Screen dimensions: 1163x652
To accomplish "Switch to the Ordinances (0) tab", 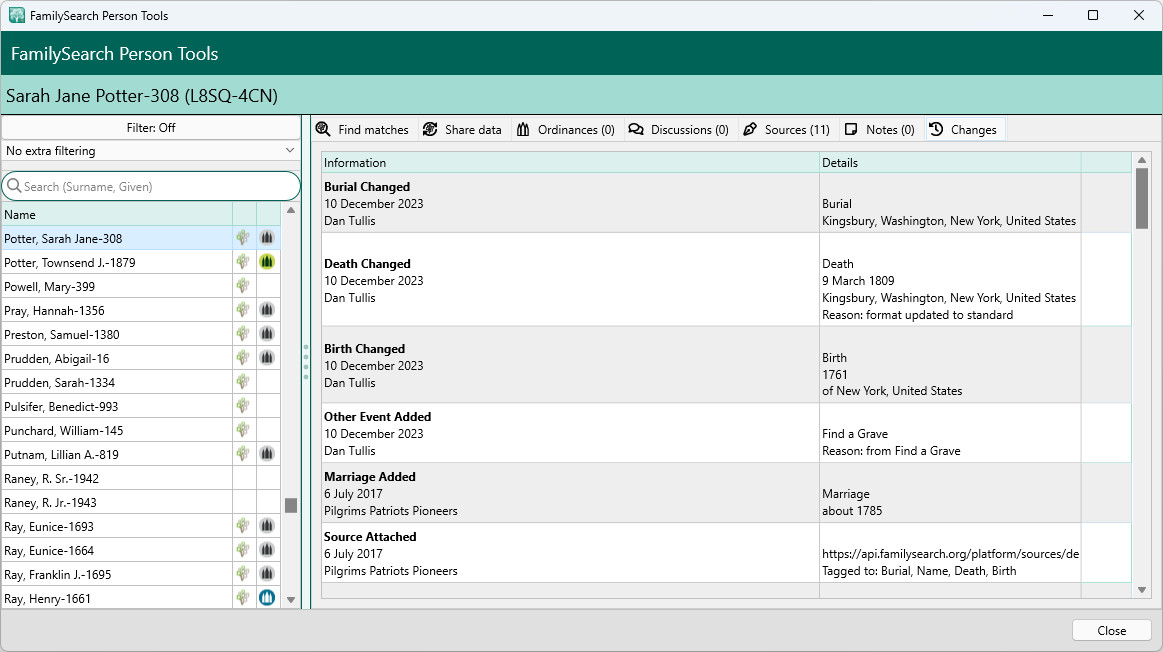I will [566, 130].
